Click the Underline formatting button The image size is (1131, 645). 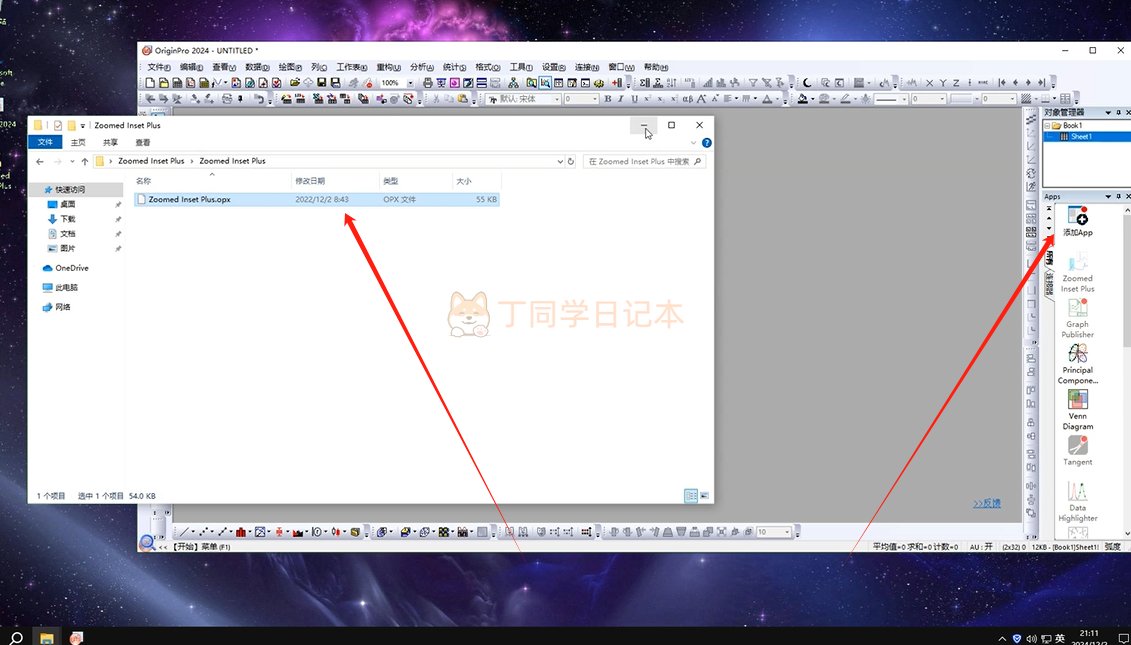click(x=634, y=99)
